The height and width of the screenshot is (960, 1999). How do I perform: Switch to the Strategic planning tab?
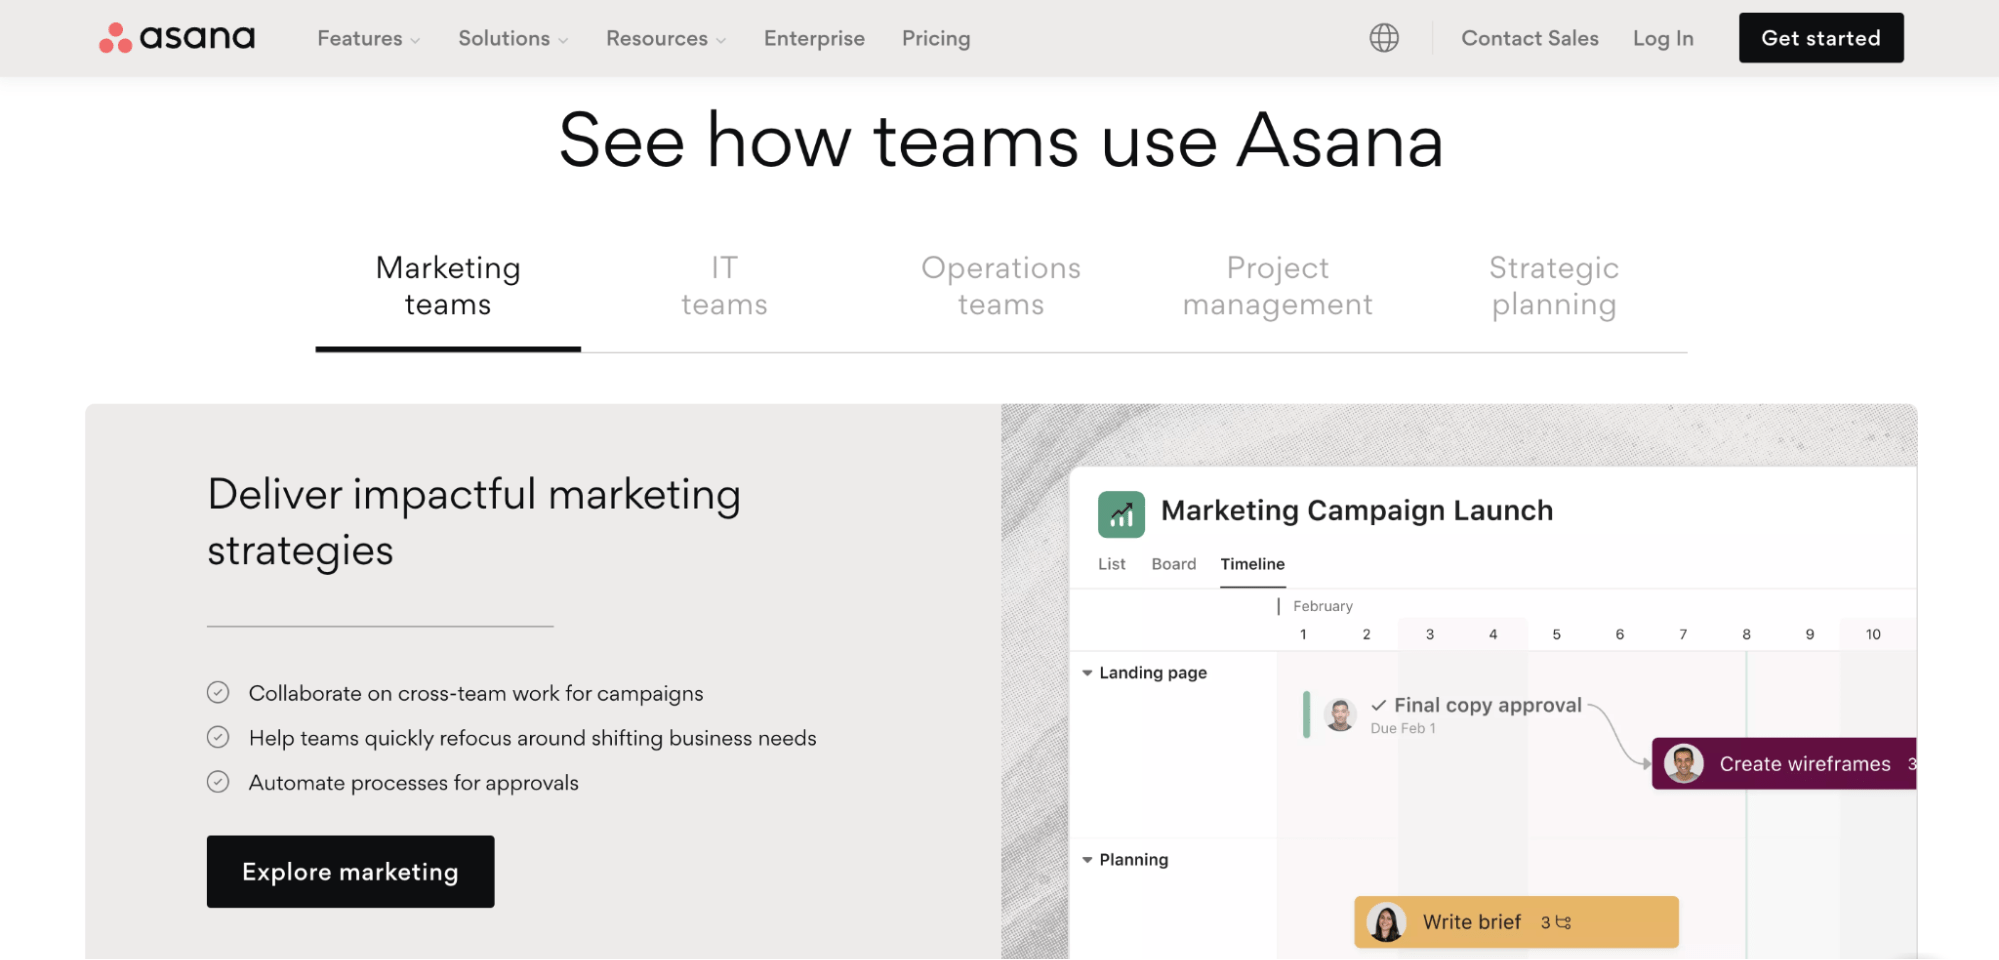(1554, 286)
